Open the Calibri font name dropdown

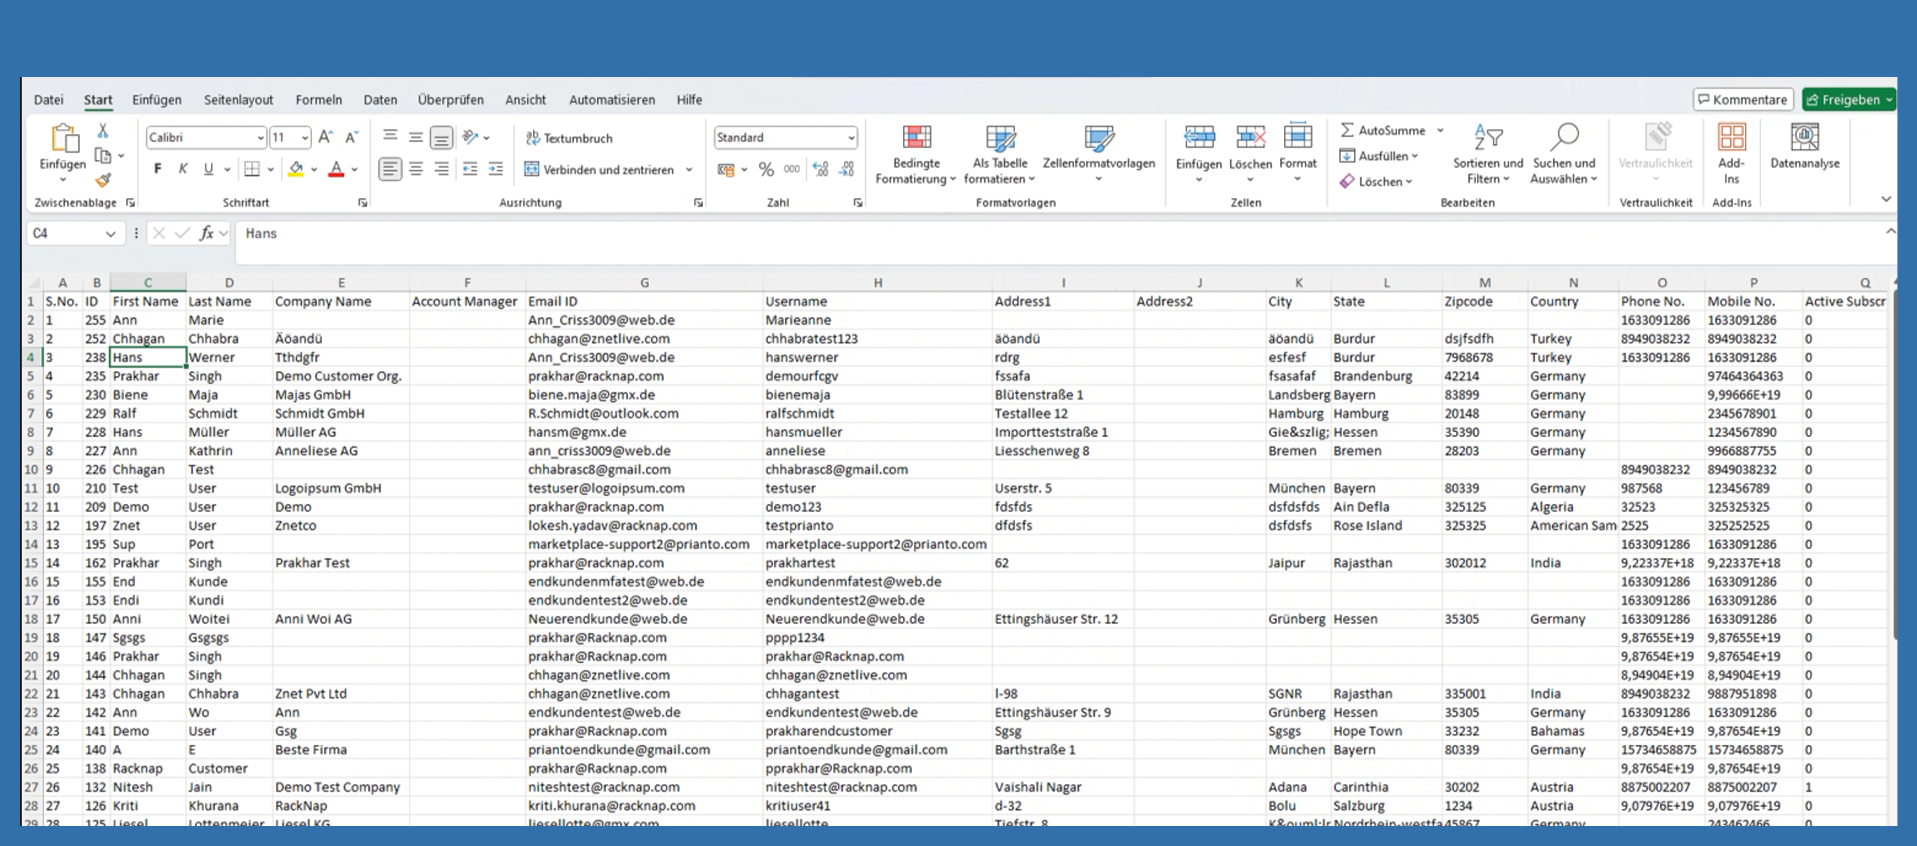pyautogui.click(x=260, y=138)
